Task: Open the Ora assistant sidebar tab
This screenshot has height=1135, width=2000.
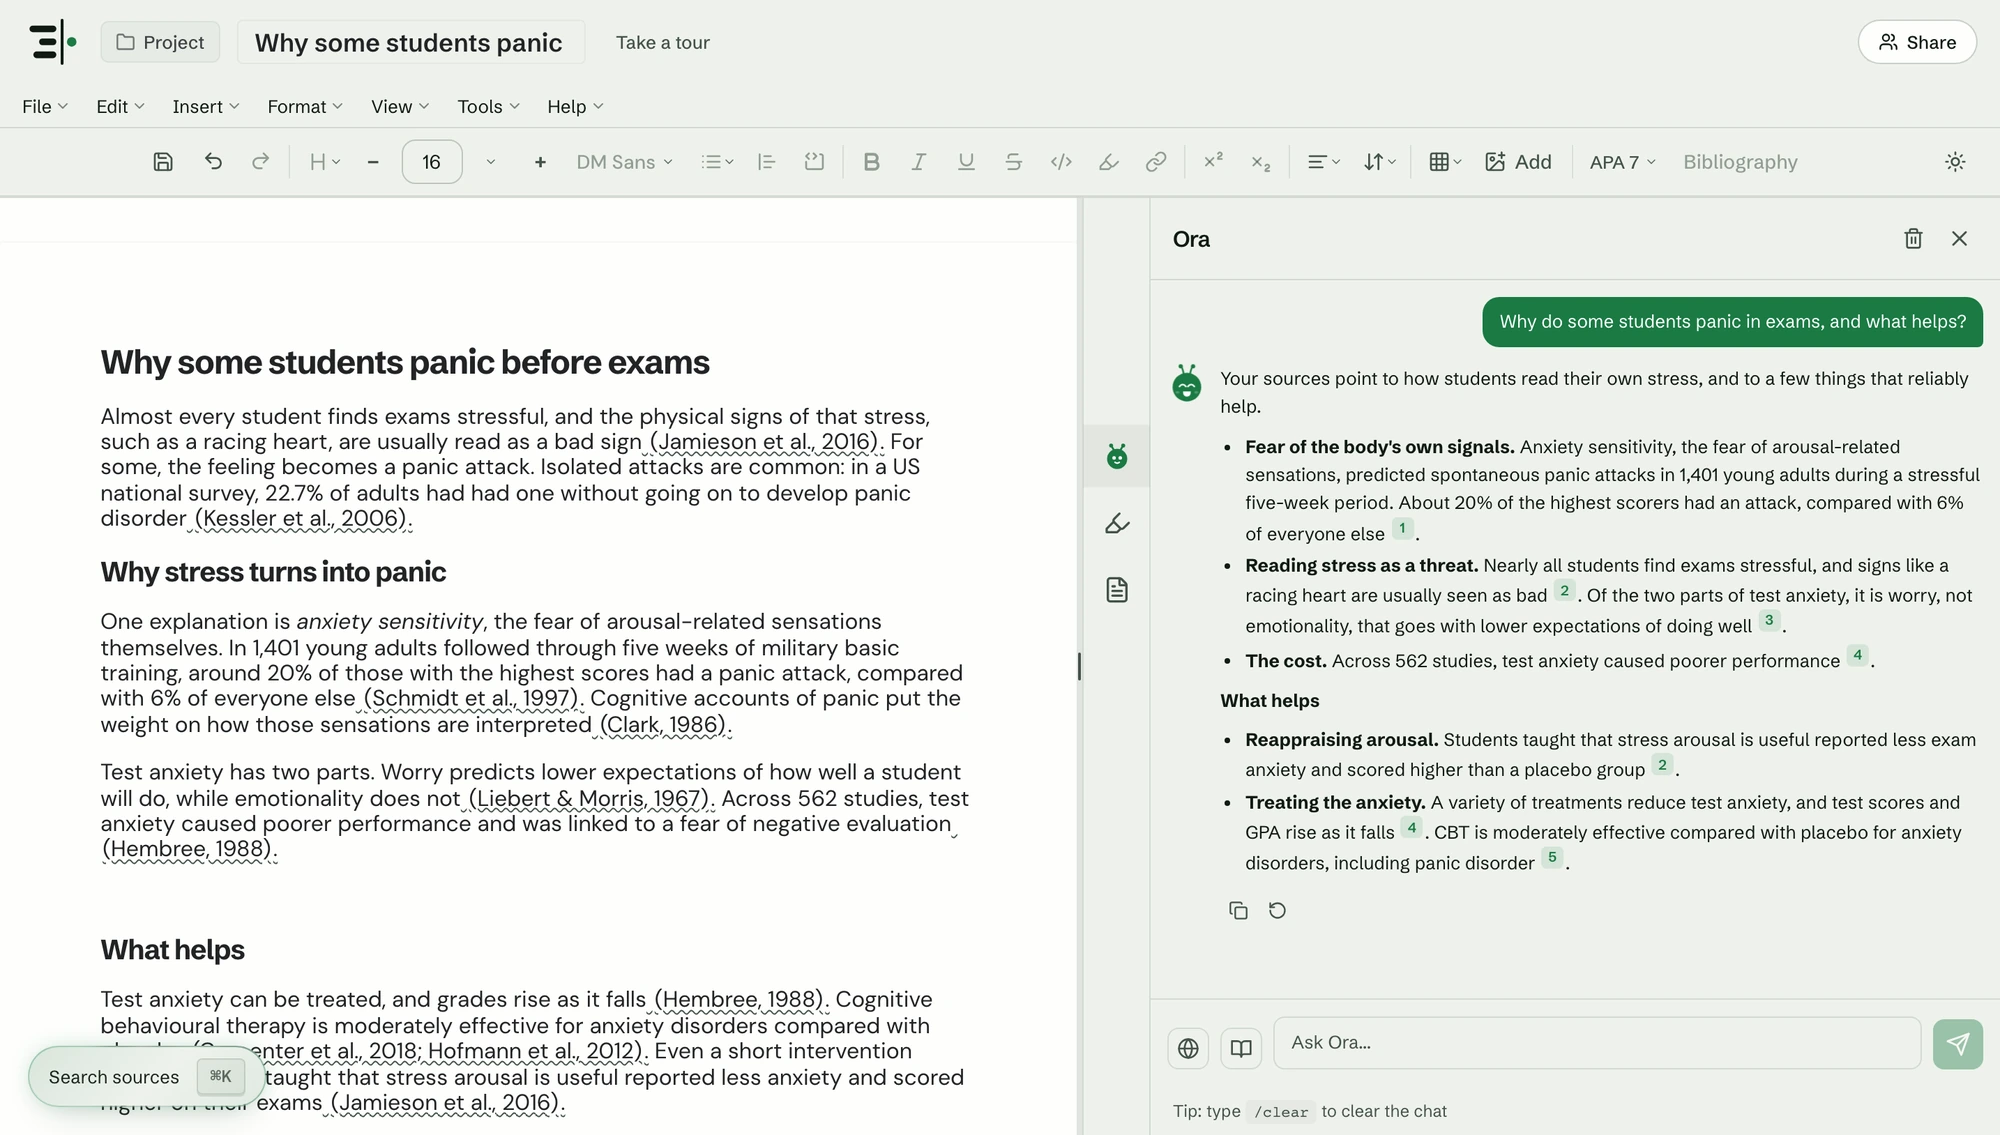Action: coord(1117,457)
